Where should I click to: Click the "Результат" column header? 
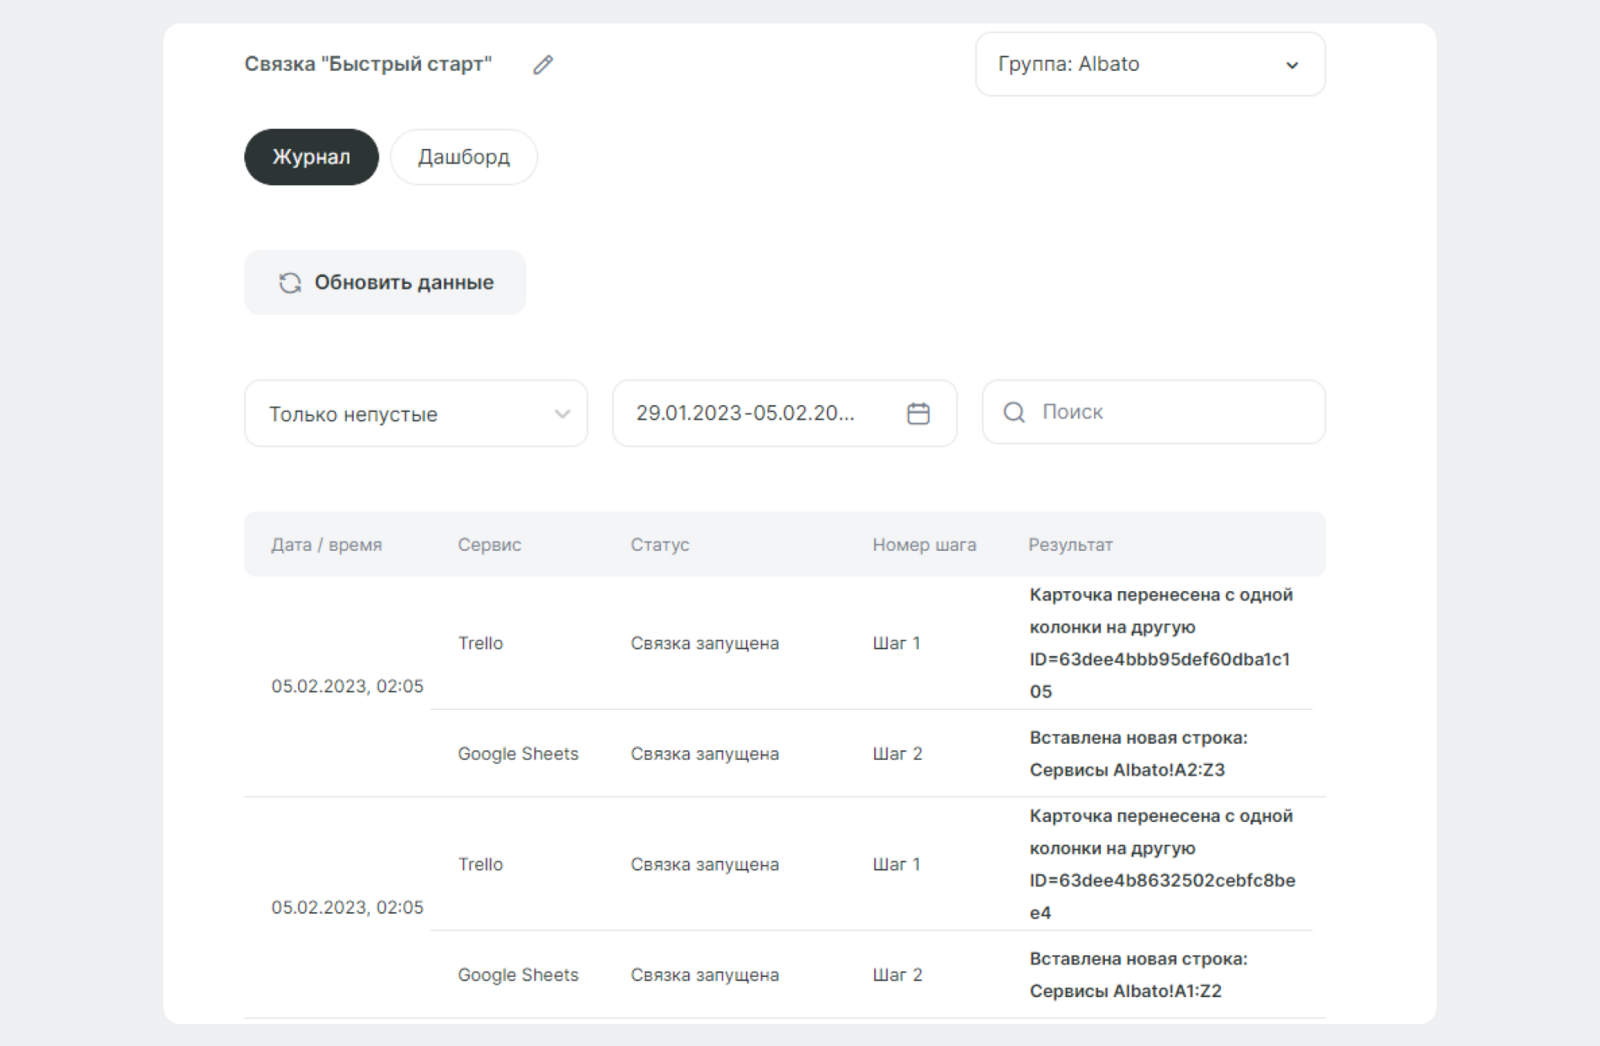pyautogui.click(x=1070, y=545)
